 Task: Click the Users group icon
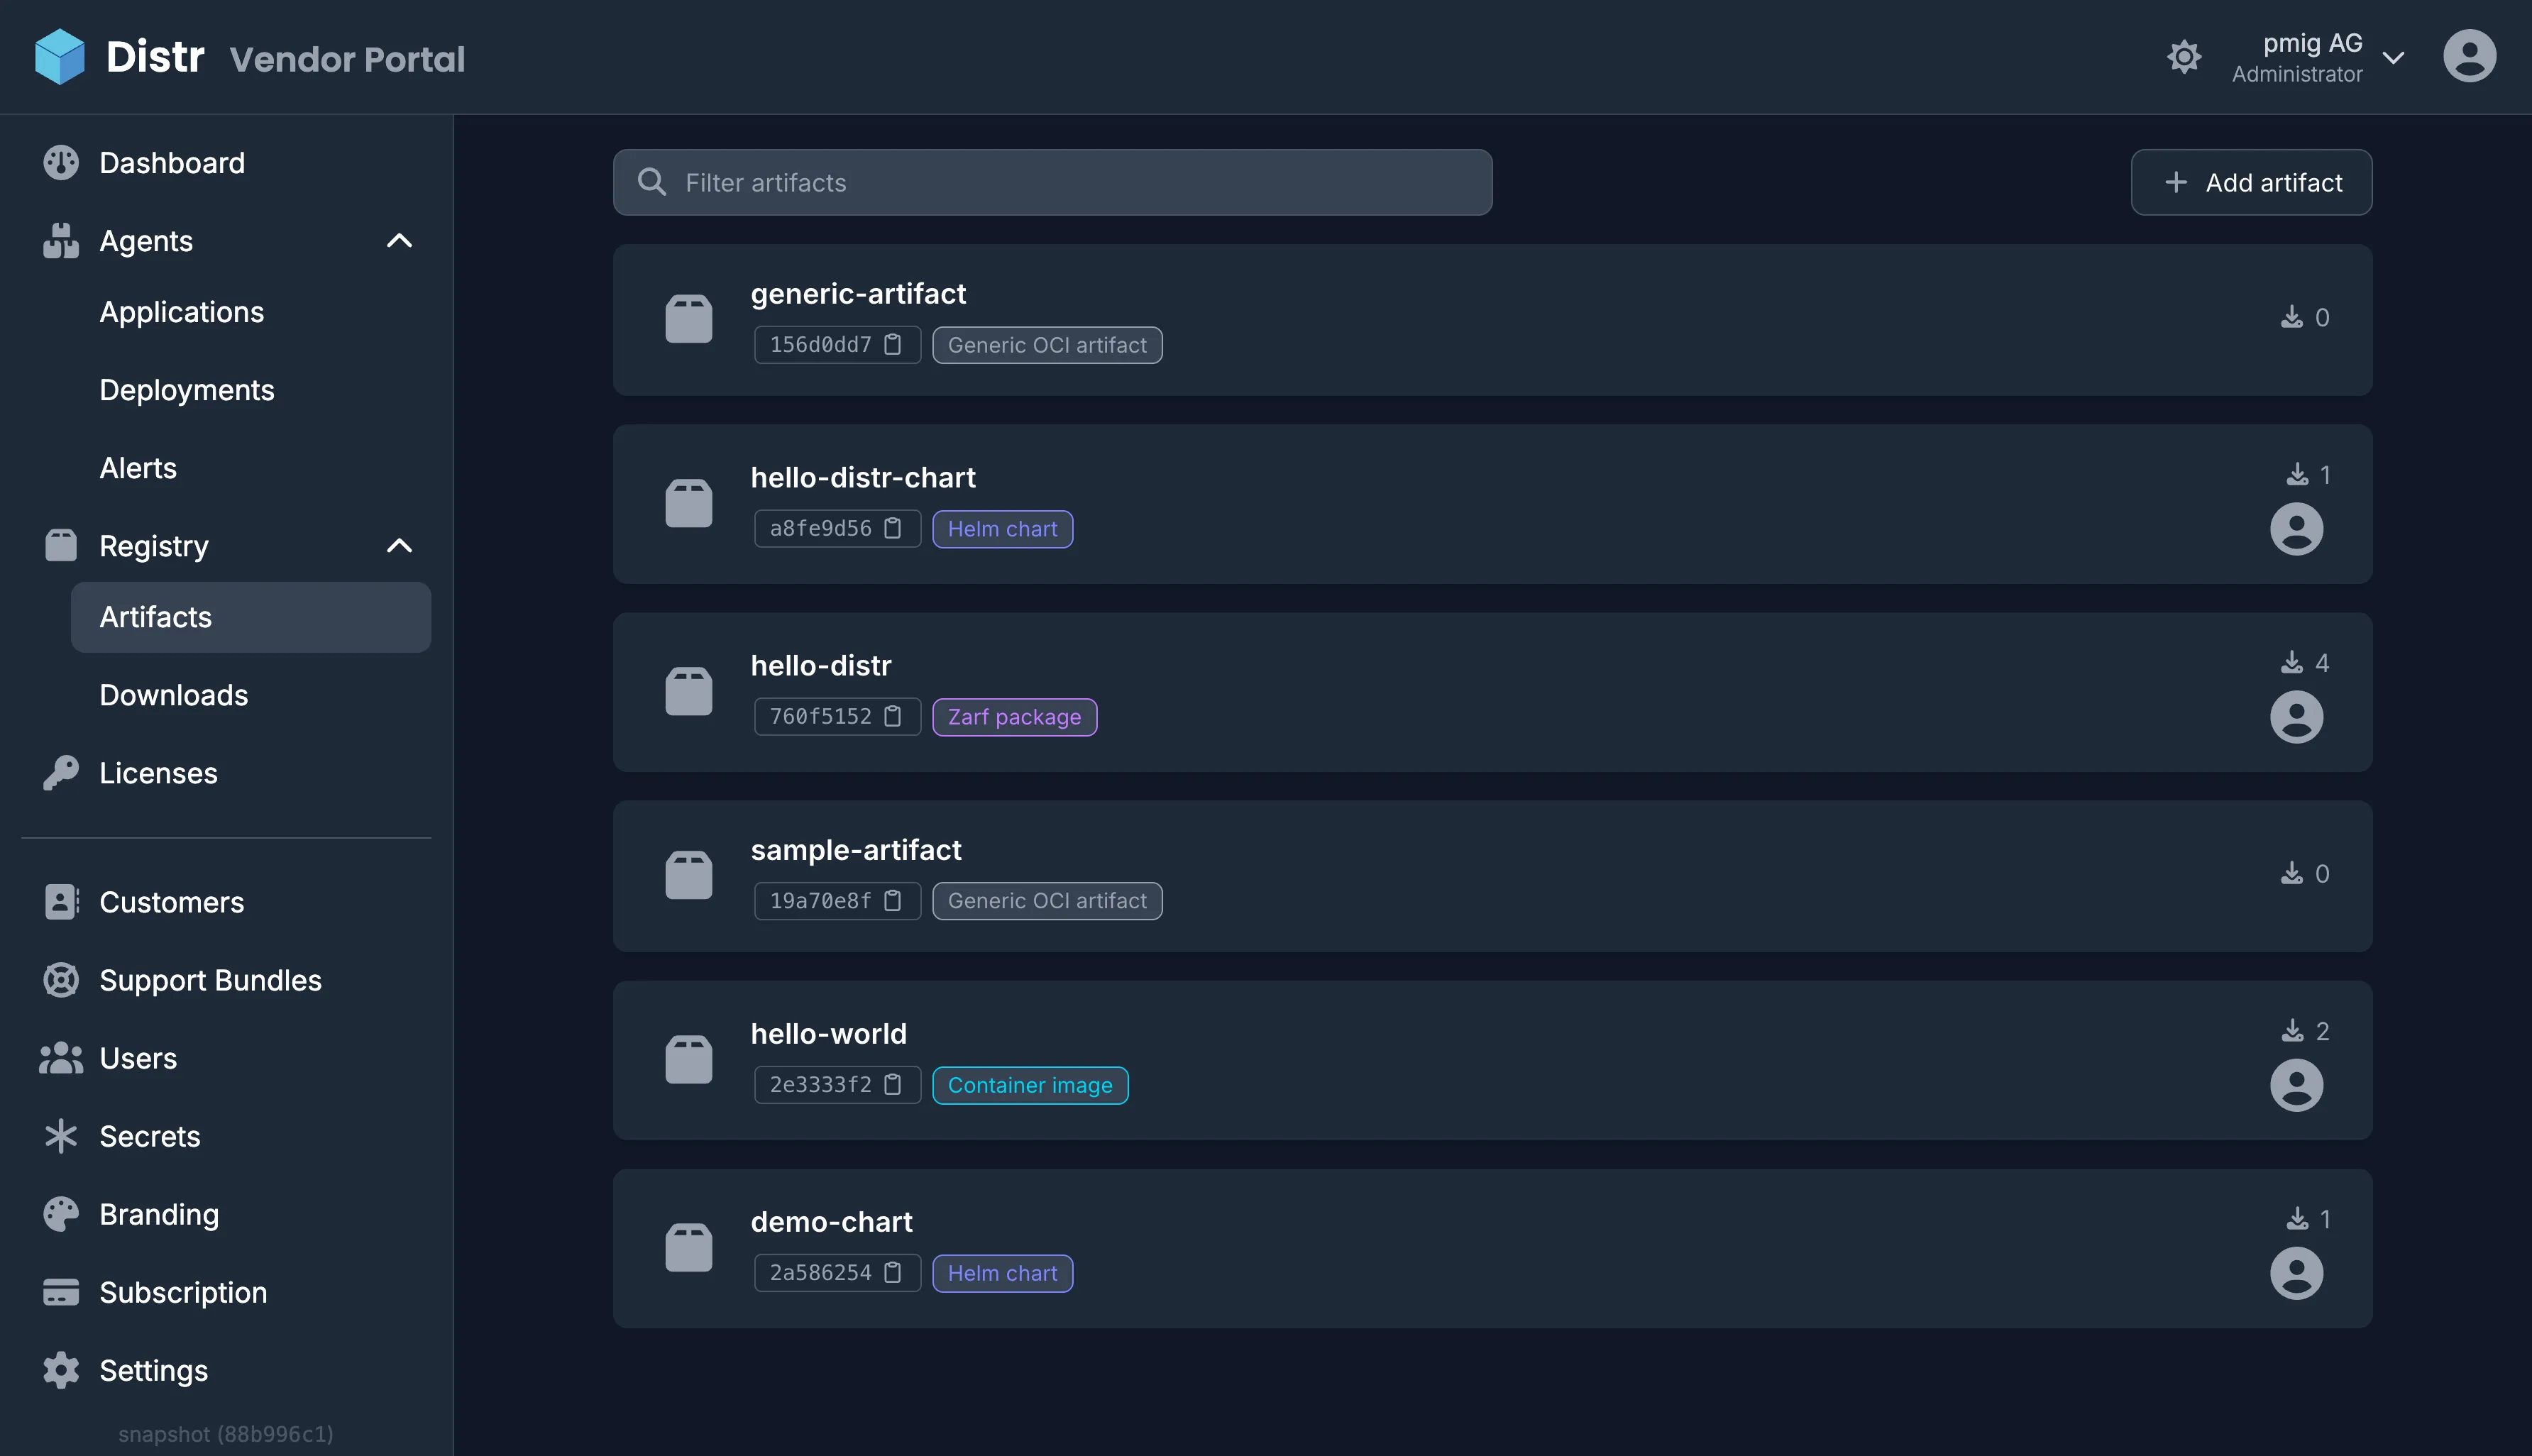61,1058
